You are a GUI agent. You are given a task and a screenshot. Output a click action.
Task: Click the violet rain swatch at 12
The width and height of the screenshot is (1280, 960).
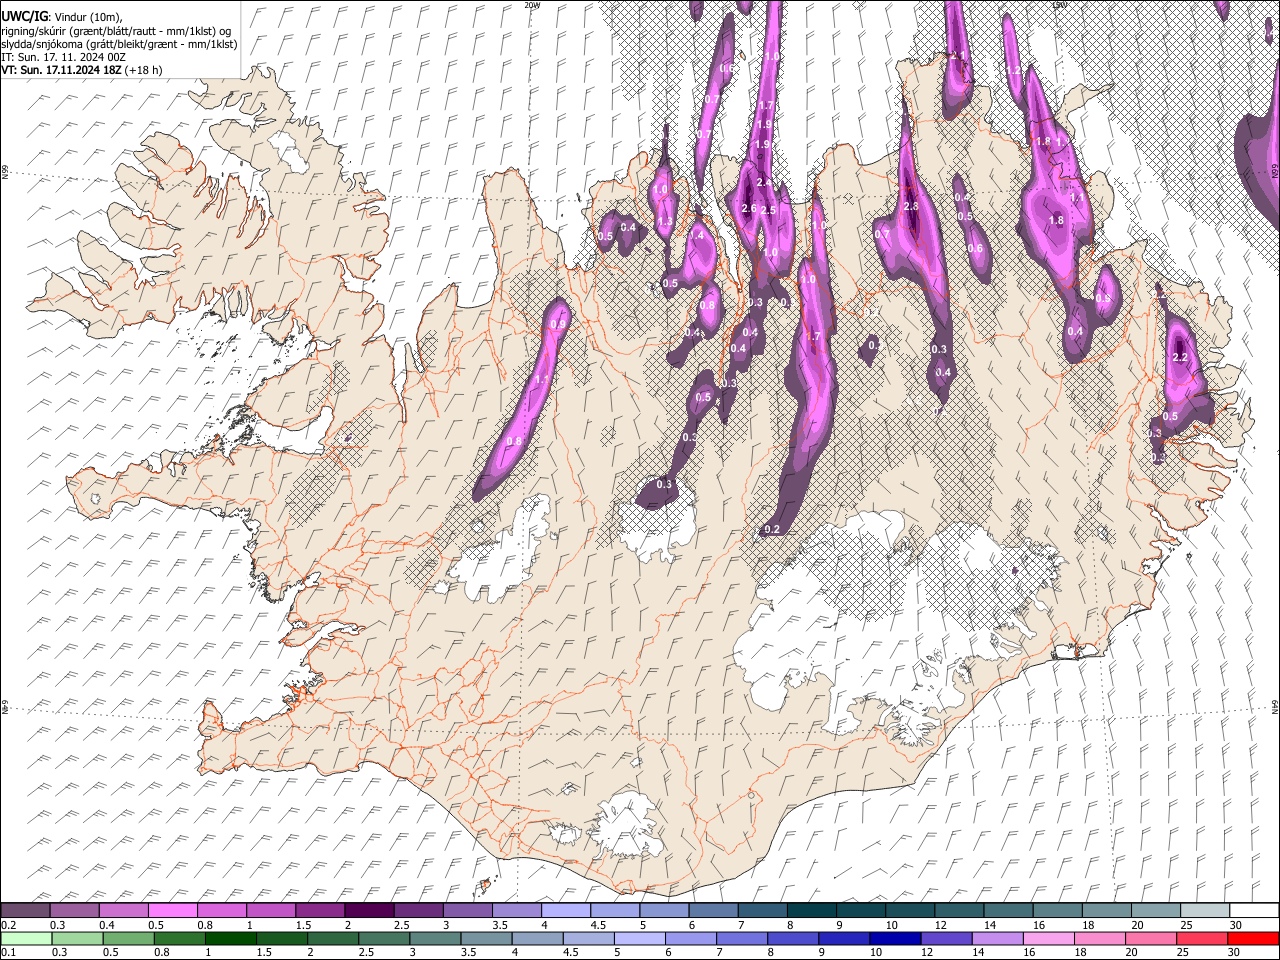pos(947,938)
